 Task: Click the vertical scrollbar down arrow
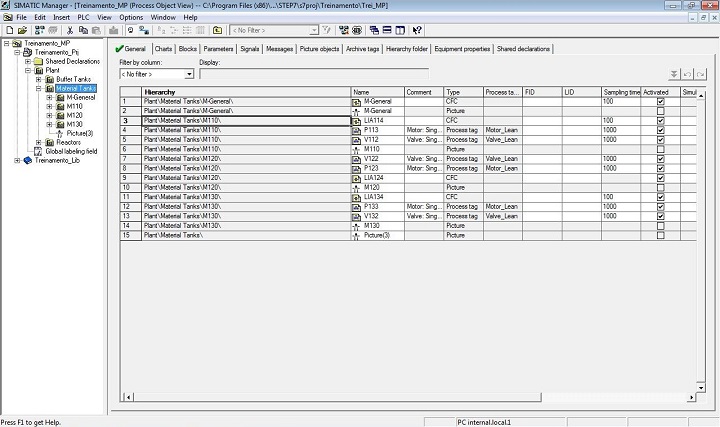tap(701, 388)
